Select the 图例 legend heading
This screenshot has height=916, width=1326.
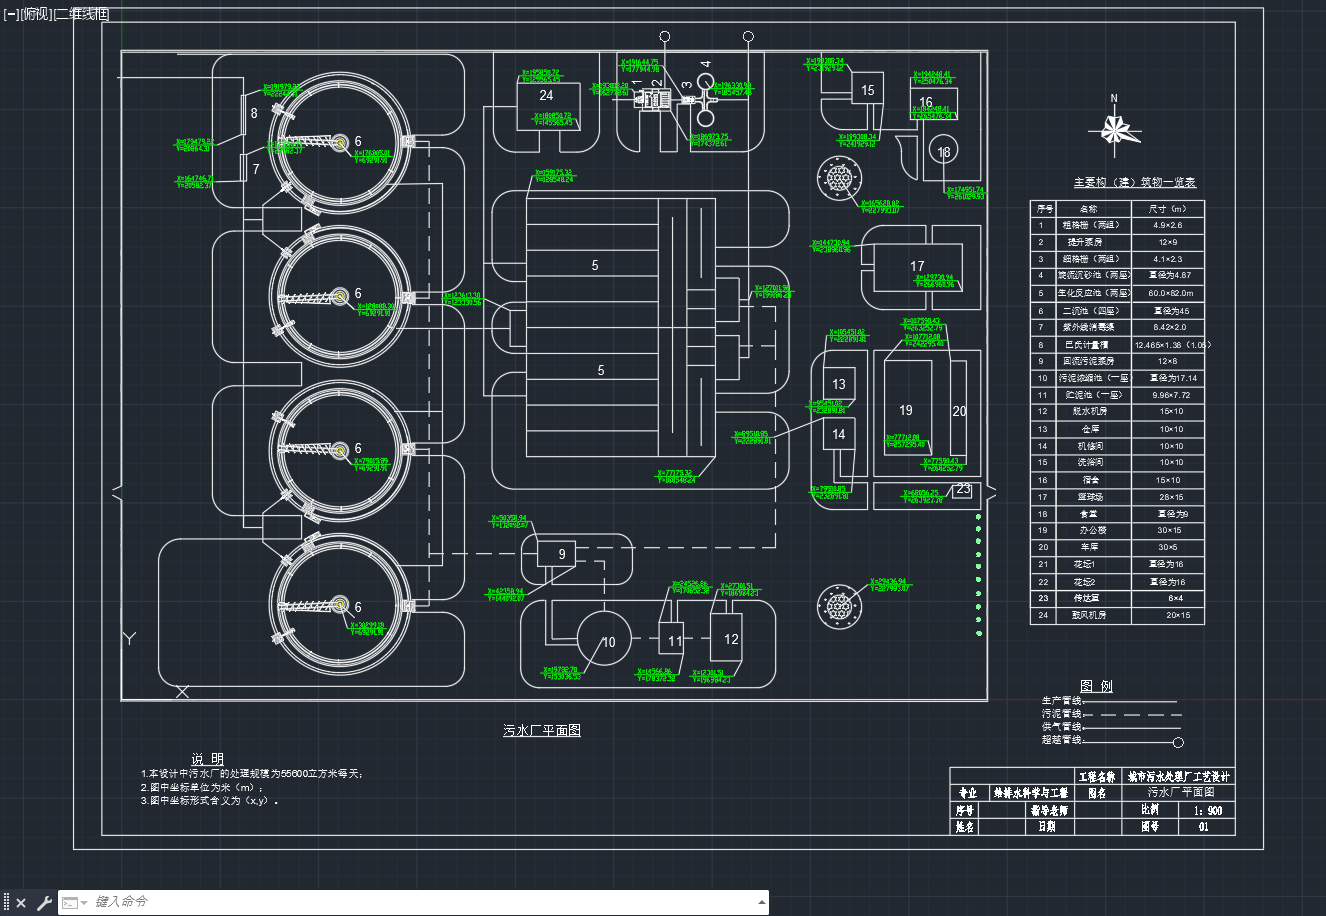point(1096,686)
